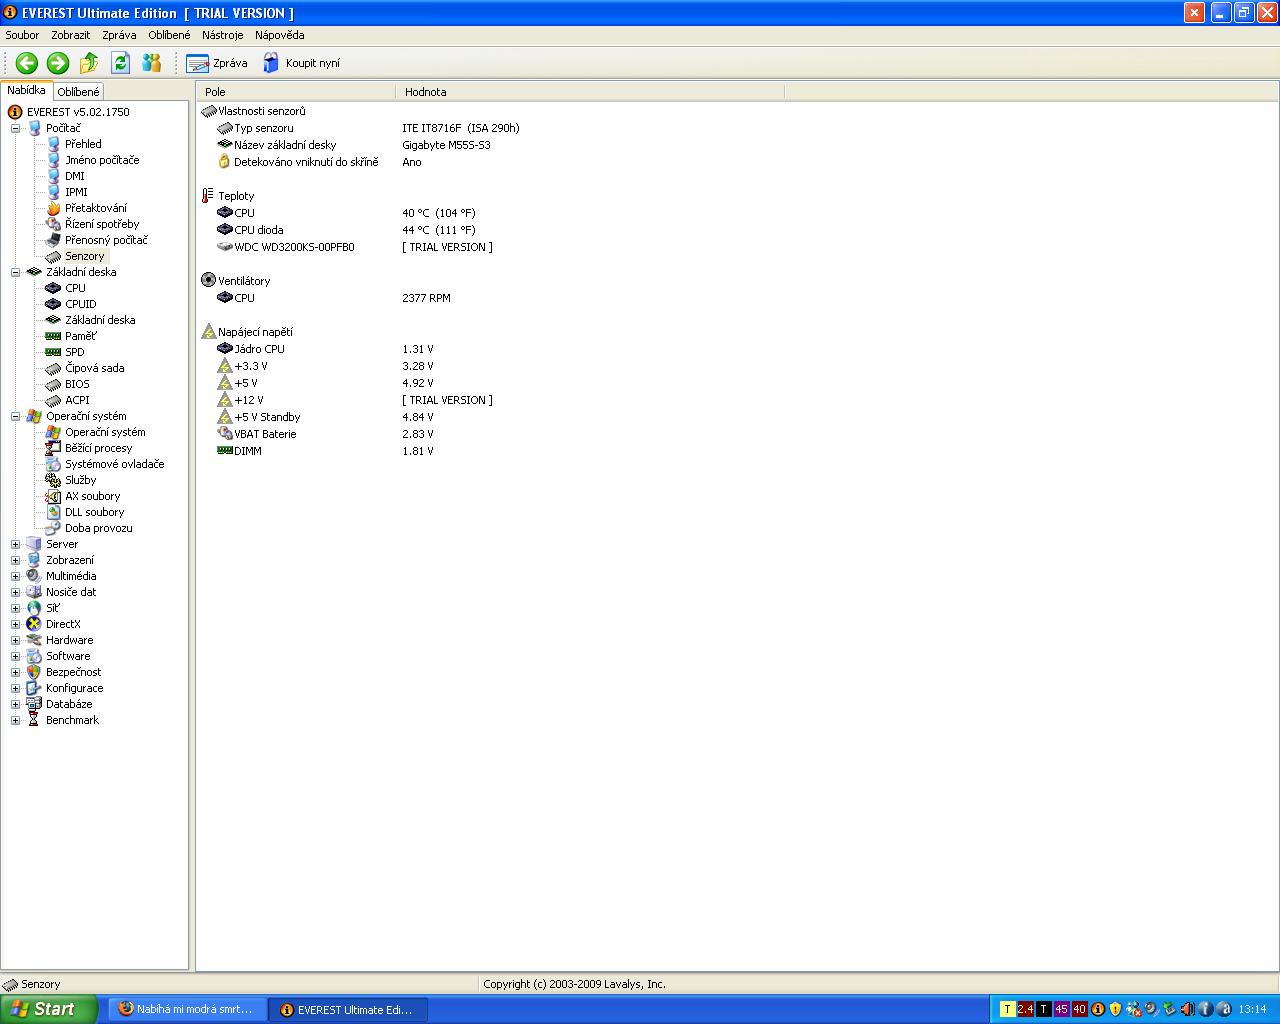The image size is (1280, 1024).
Task: Select the DLL soubory icon
Action: (53, 512)
